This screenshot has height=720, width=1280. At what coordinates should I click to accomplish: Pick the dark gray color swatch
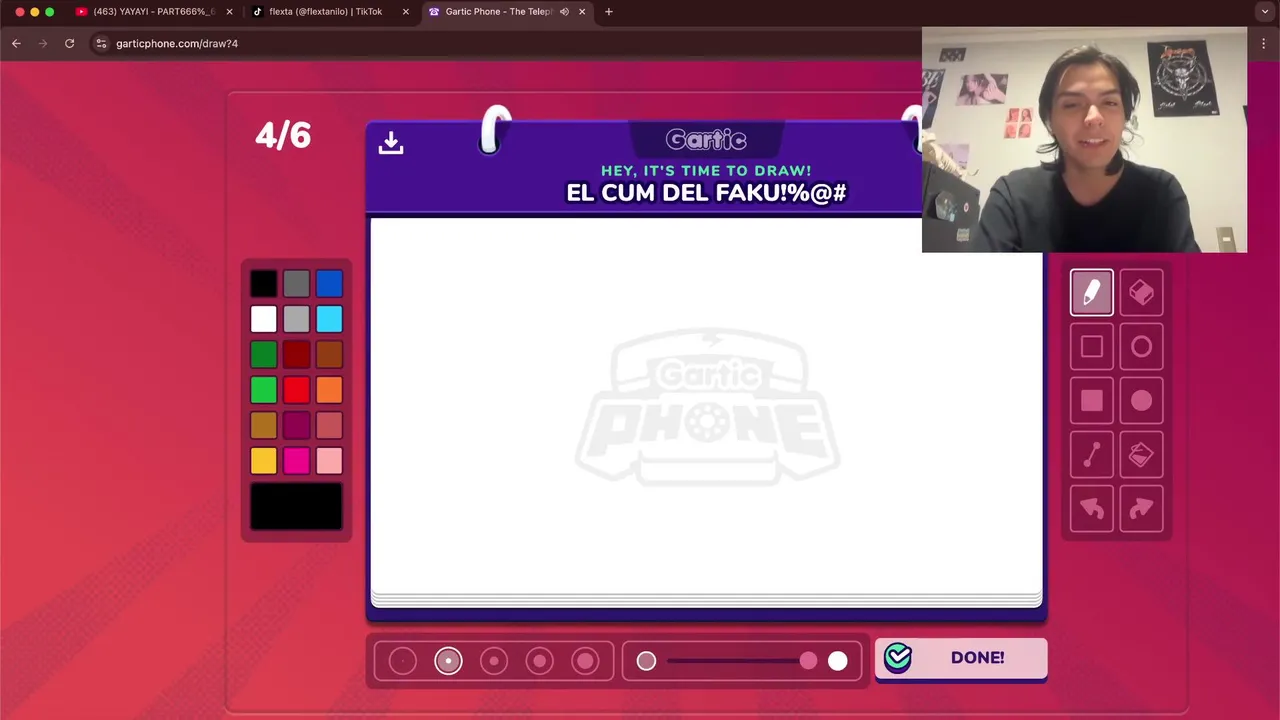coord(296,284)
